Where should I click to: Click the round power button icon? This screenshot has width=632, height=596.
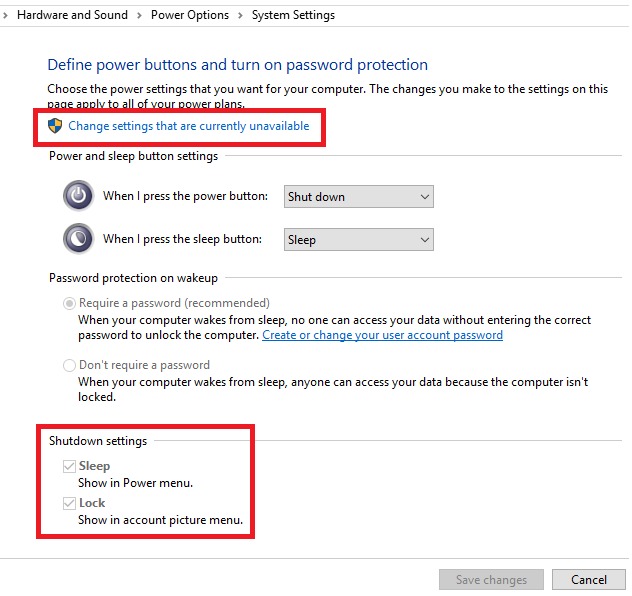(x=78, y=196)
